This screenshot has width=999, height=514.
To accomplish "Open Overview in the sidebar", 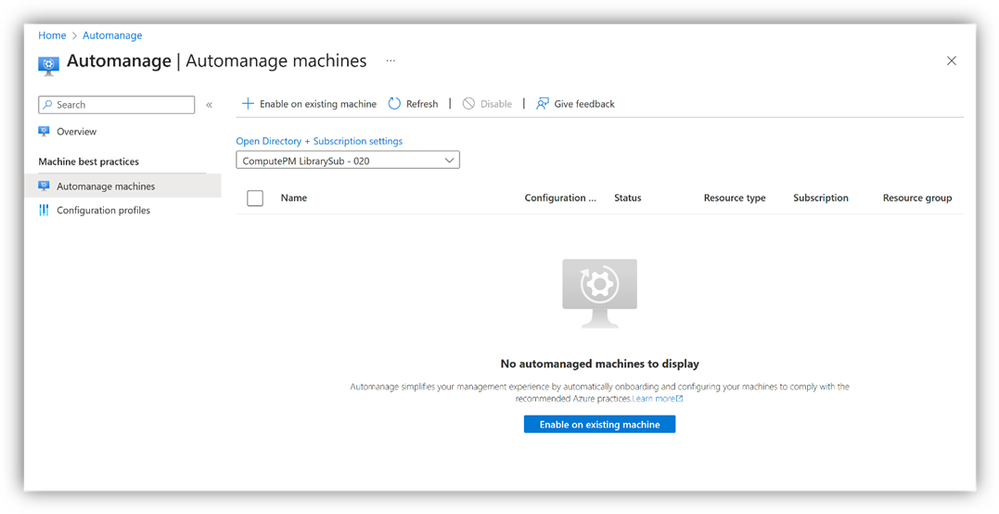I will [76, 132].
